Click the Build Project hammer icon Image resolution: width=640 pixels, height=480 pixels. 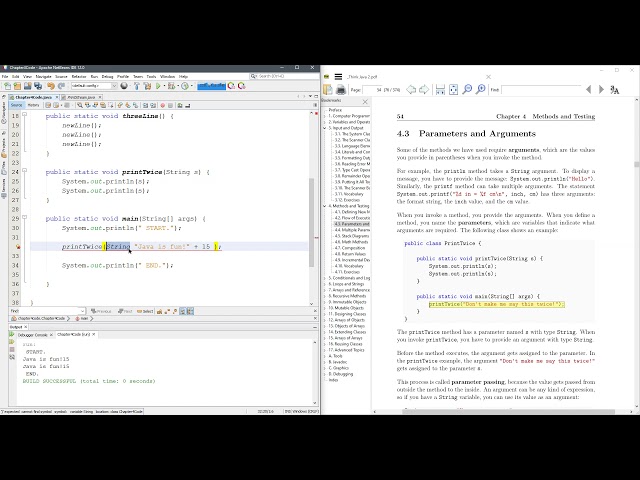(x=137, y=86)
